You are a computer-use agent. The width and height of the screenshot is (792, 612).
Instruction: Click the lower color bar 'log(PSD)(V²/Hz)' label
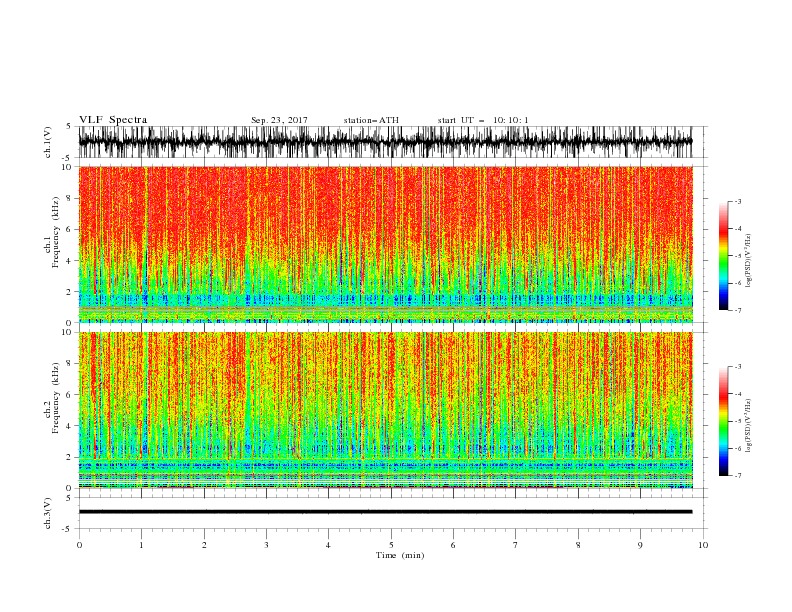coord(748,426)
